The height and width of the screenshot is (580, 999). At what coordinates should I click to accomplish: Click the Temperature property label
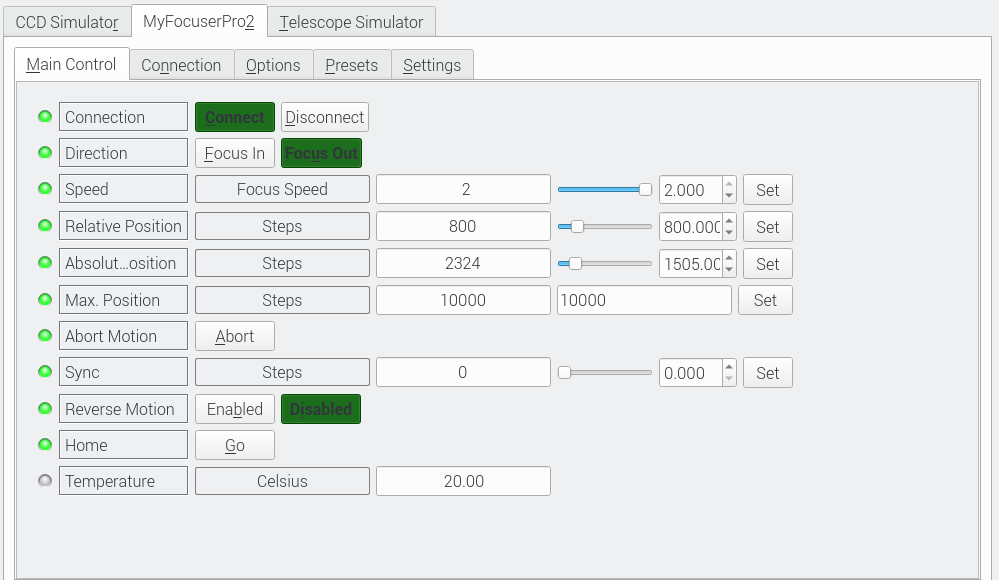124,481
